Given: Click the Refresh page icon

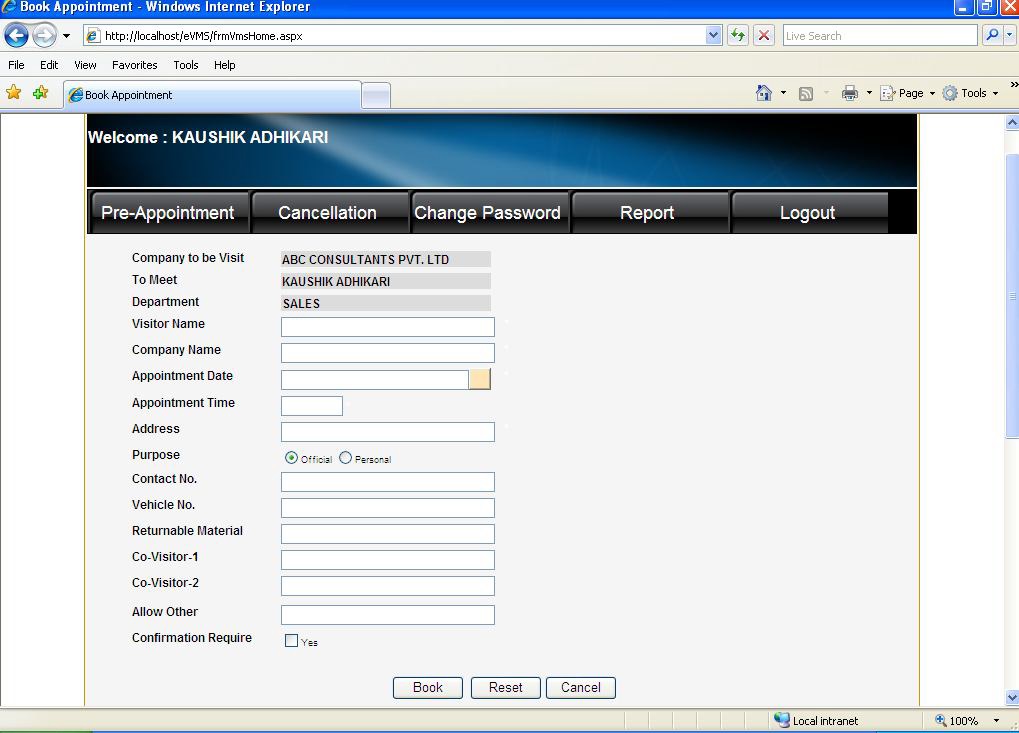Looking at the screenshot, I should coord(738,36).
